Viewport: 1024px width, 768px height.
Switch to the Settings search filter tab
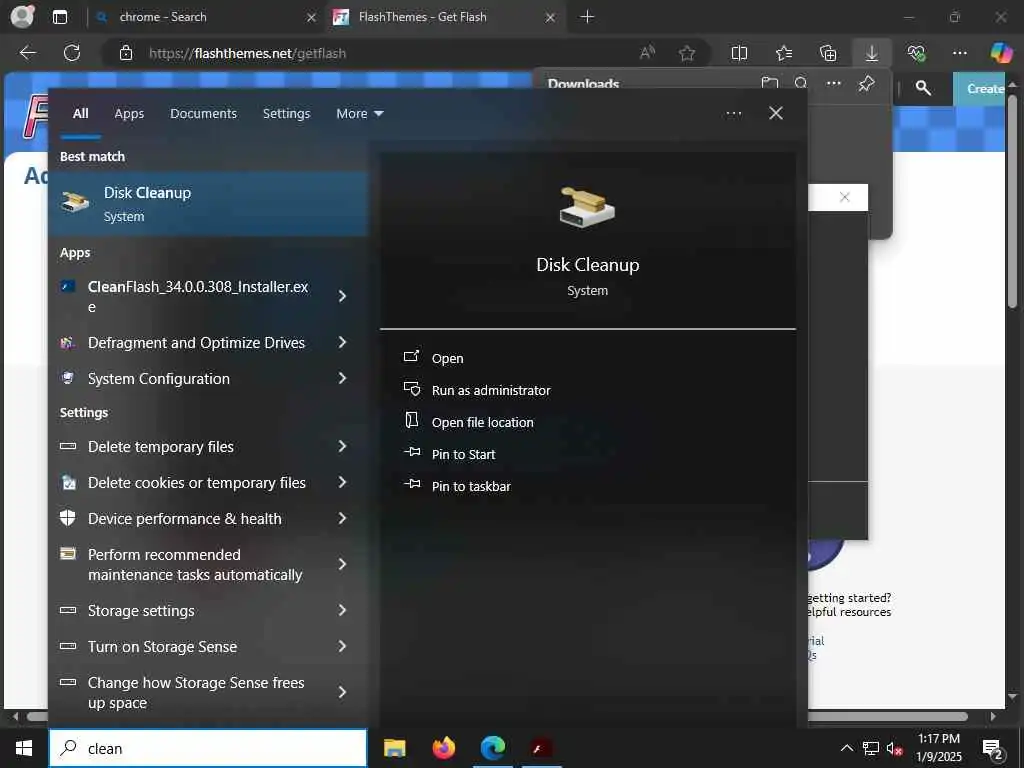click(x=286, y=114)
